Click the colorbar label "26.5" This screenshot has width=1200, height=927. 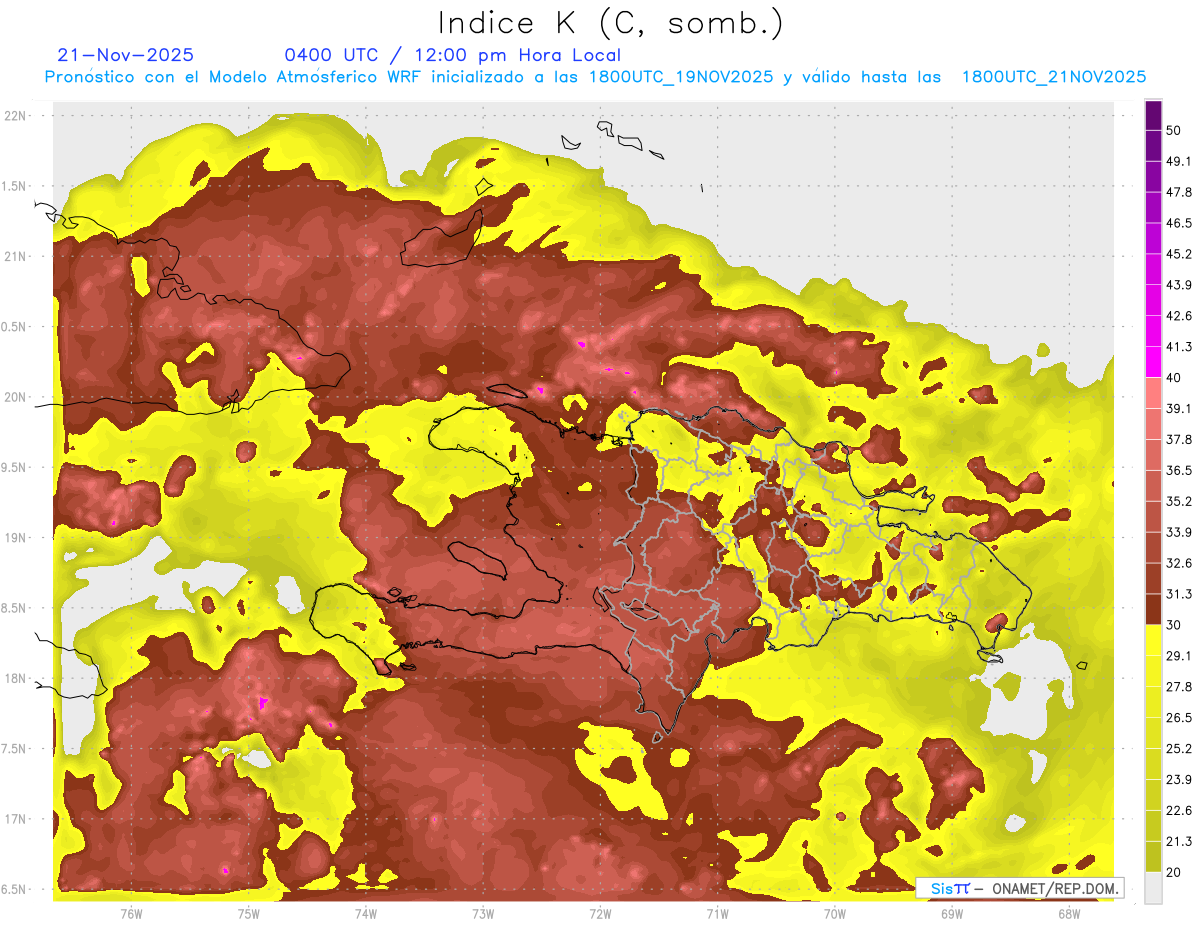(1178, 717)
